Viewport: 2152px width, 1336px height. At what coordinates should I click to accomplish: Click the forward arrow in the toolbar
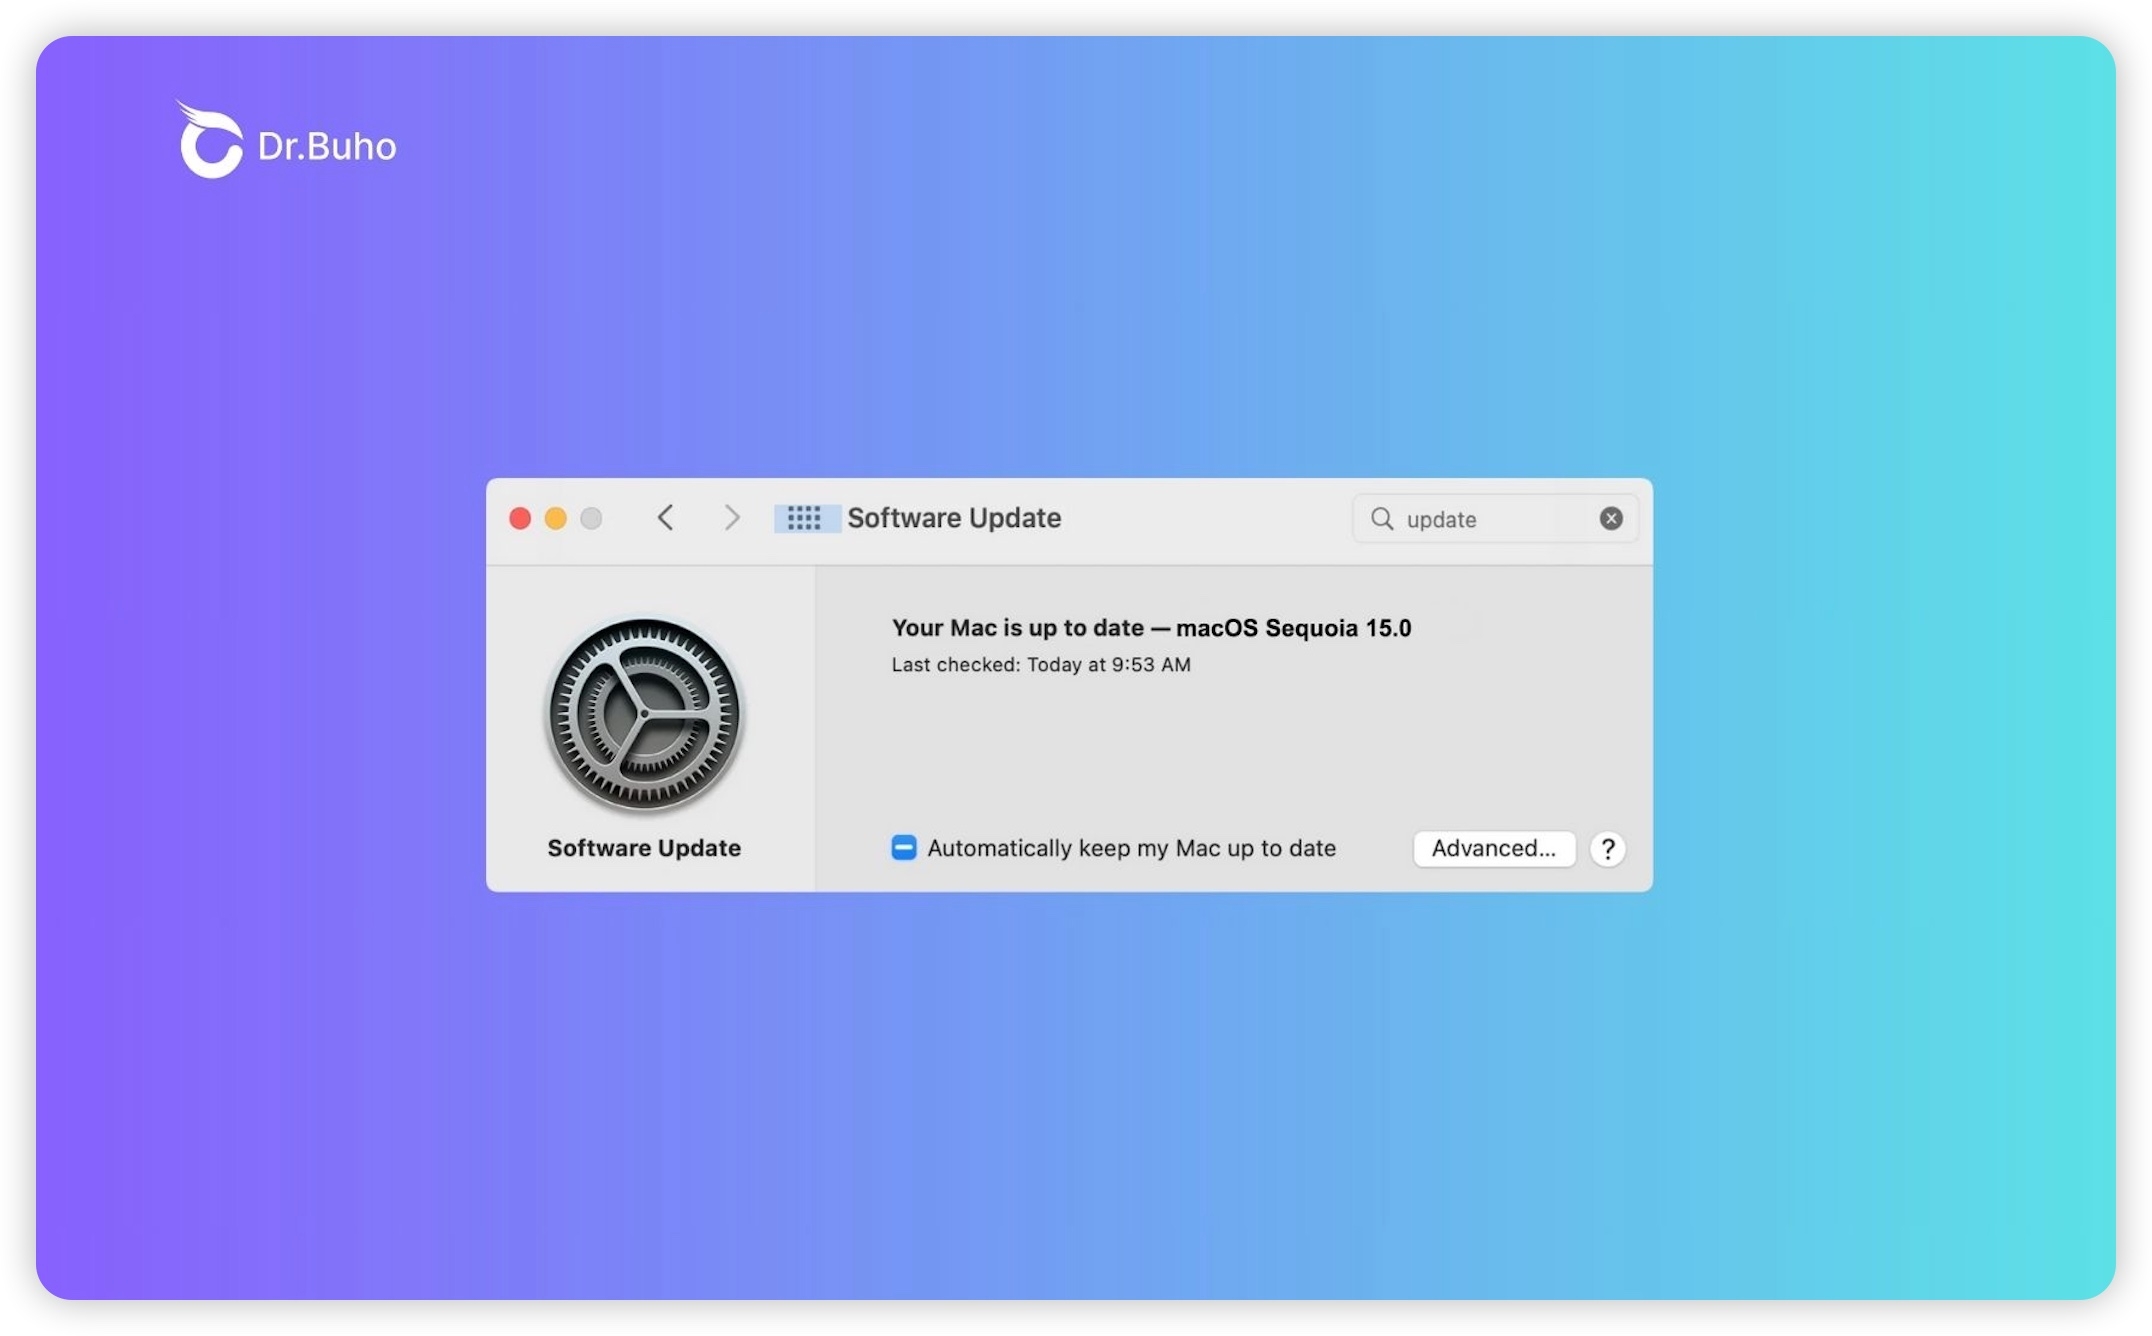click(x=733, y=518)
